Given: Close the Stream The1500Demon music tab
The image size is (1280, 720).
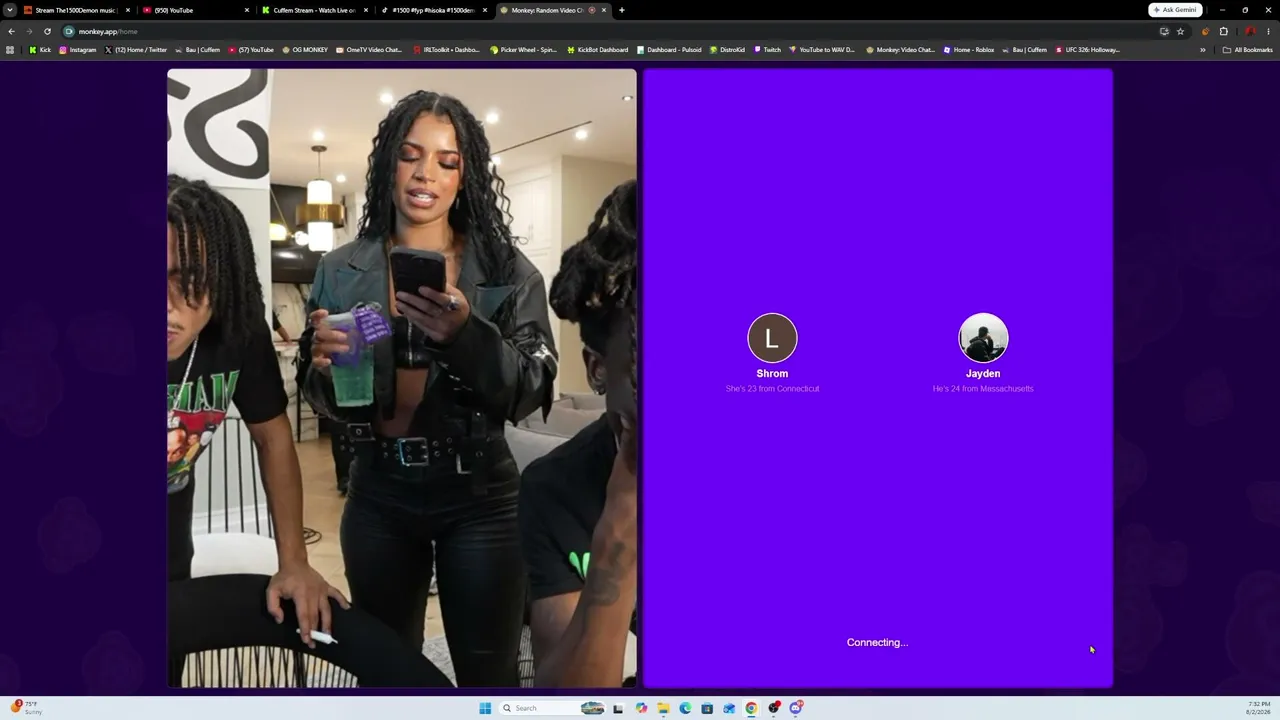Looking at the screenshot, I should pyautogui.click(x=128, y=10).
